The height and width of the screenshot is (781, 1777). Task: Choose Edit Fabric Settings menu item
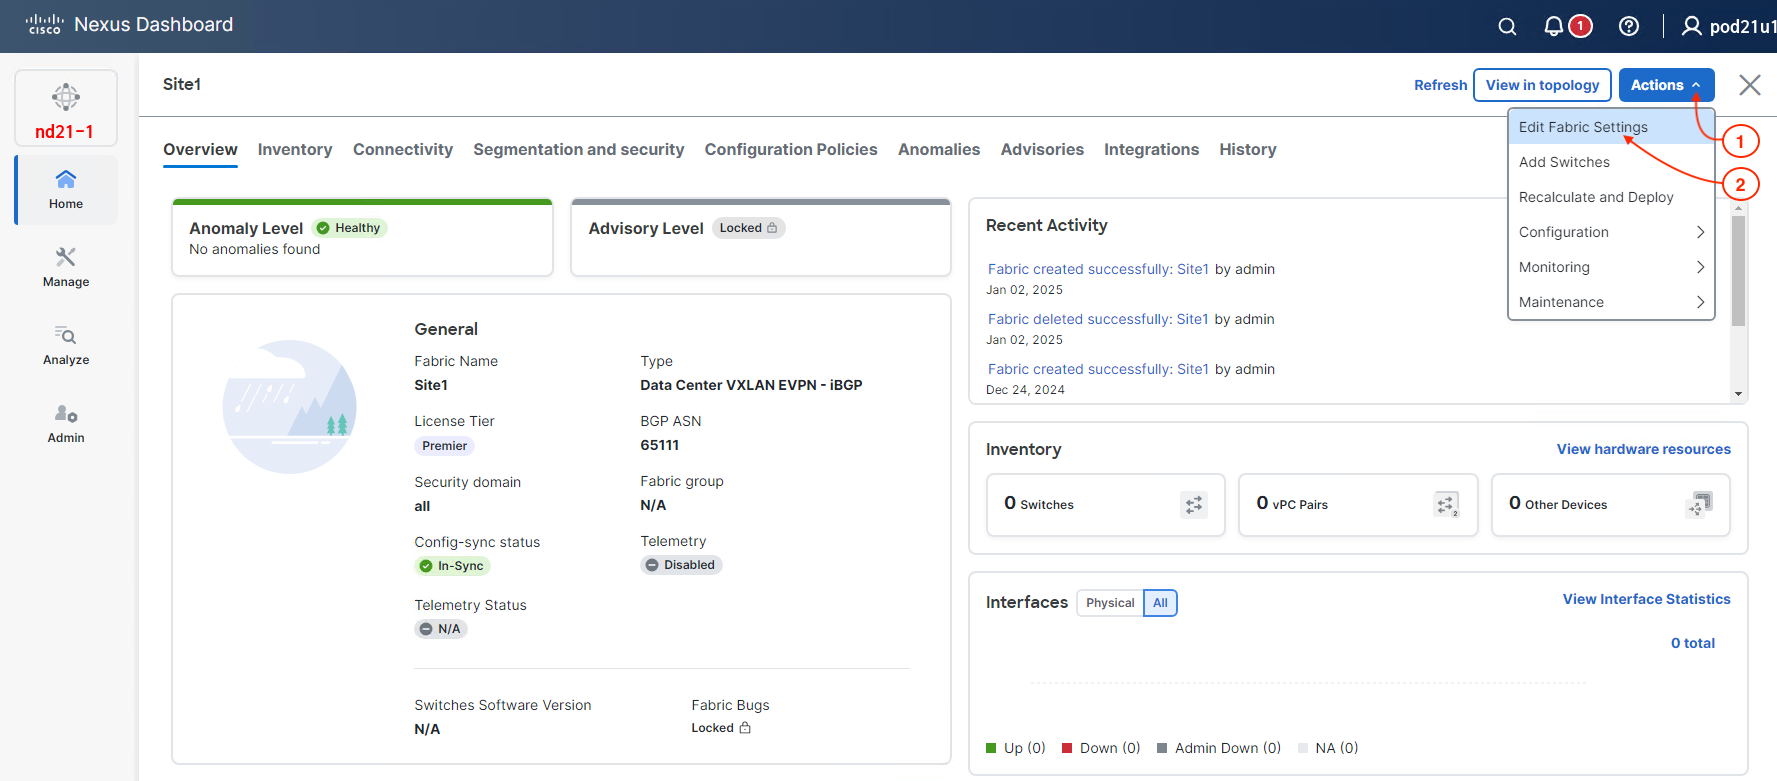tap(1583, 127)
